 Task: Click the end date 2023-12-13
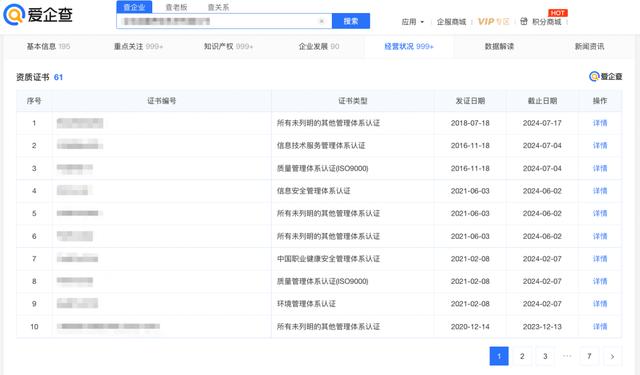tap(542, 326)
